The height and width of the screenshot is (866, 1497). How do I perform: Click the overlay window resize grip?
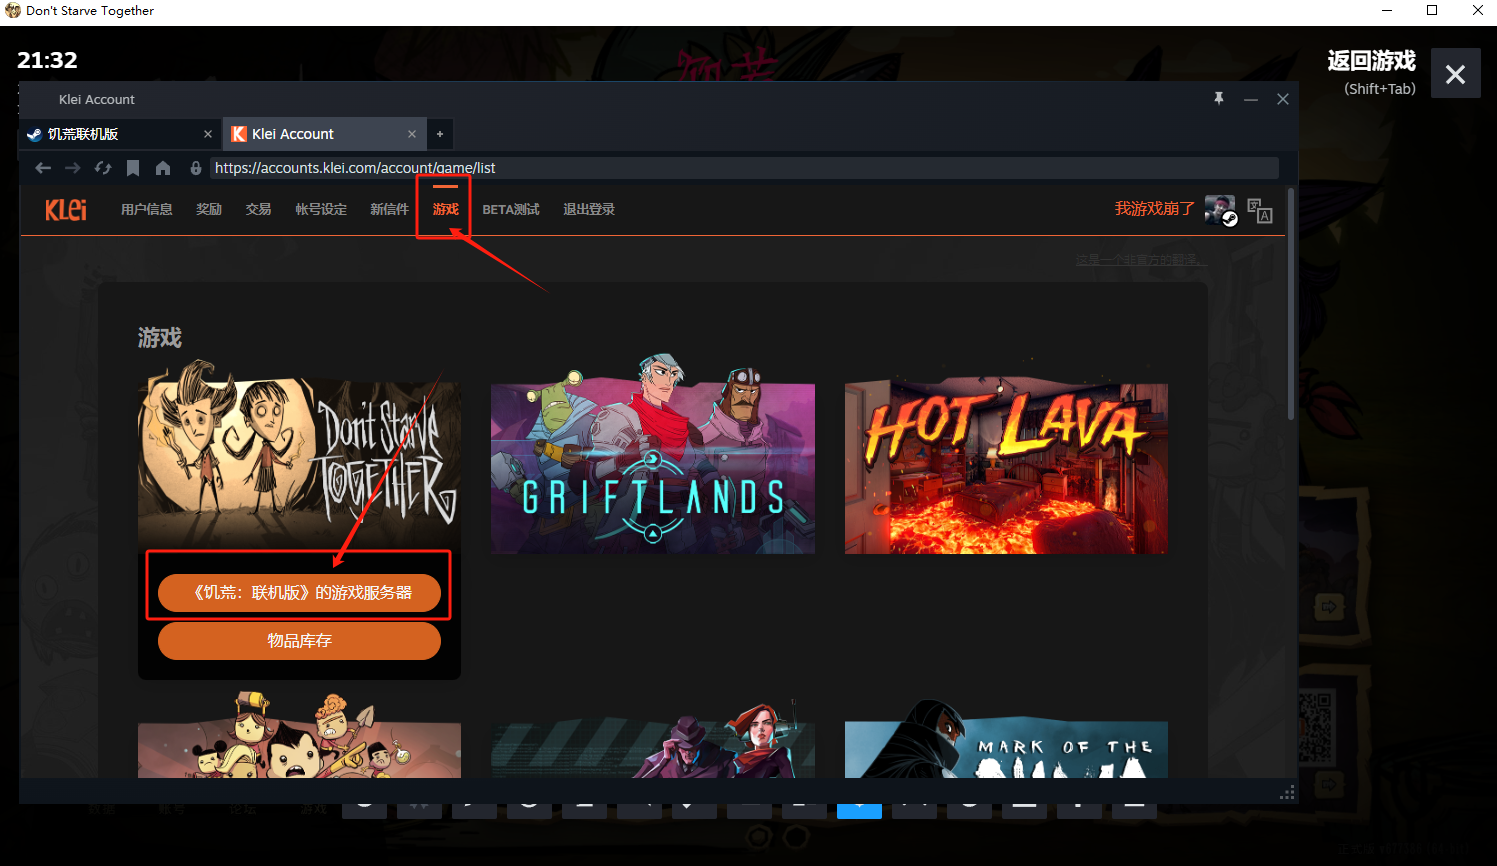pos(1287,793)
